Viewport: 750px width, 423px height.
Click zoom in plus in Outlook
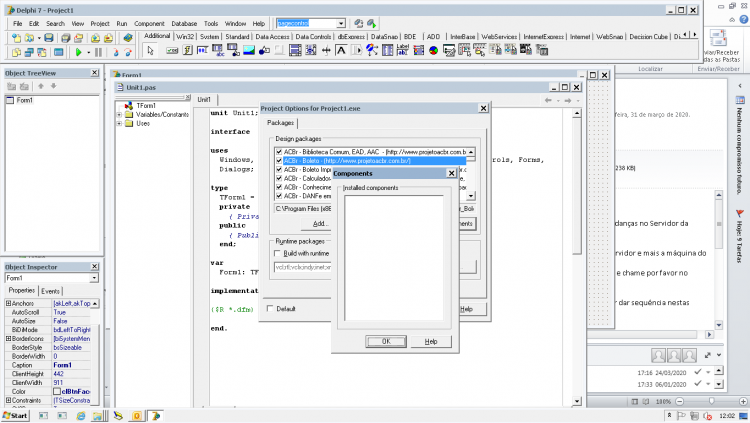point(743,401)
